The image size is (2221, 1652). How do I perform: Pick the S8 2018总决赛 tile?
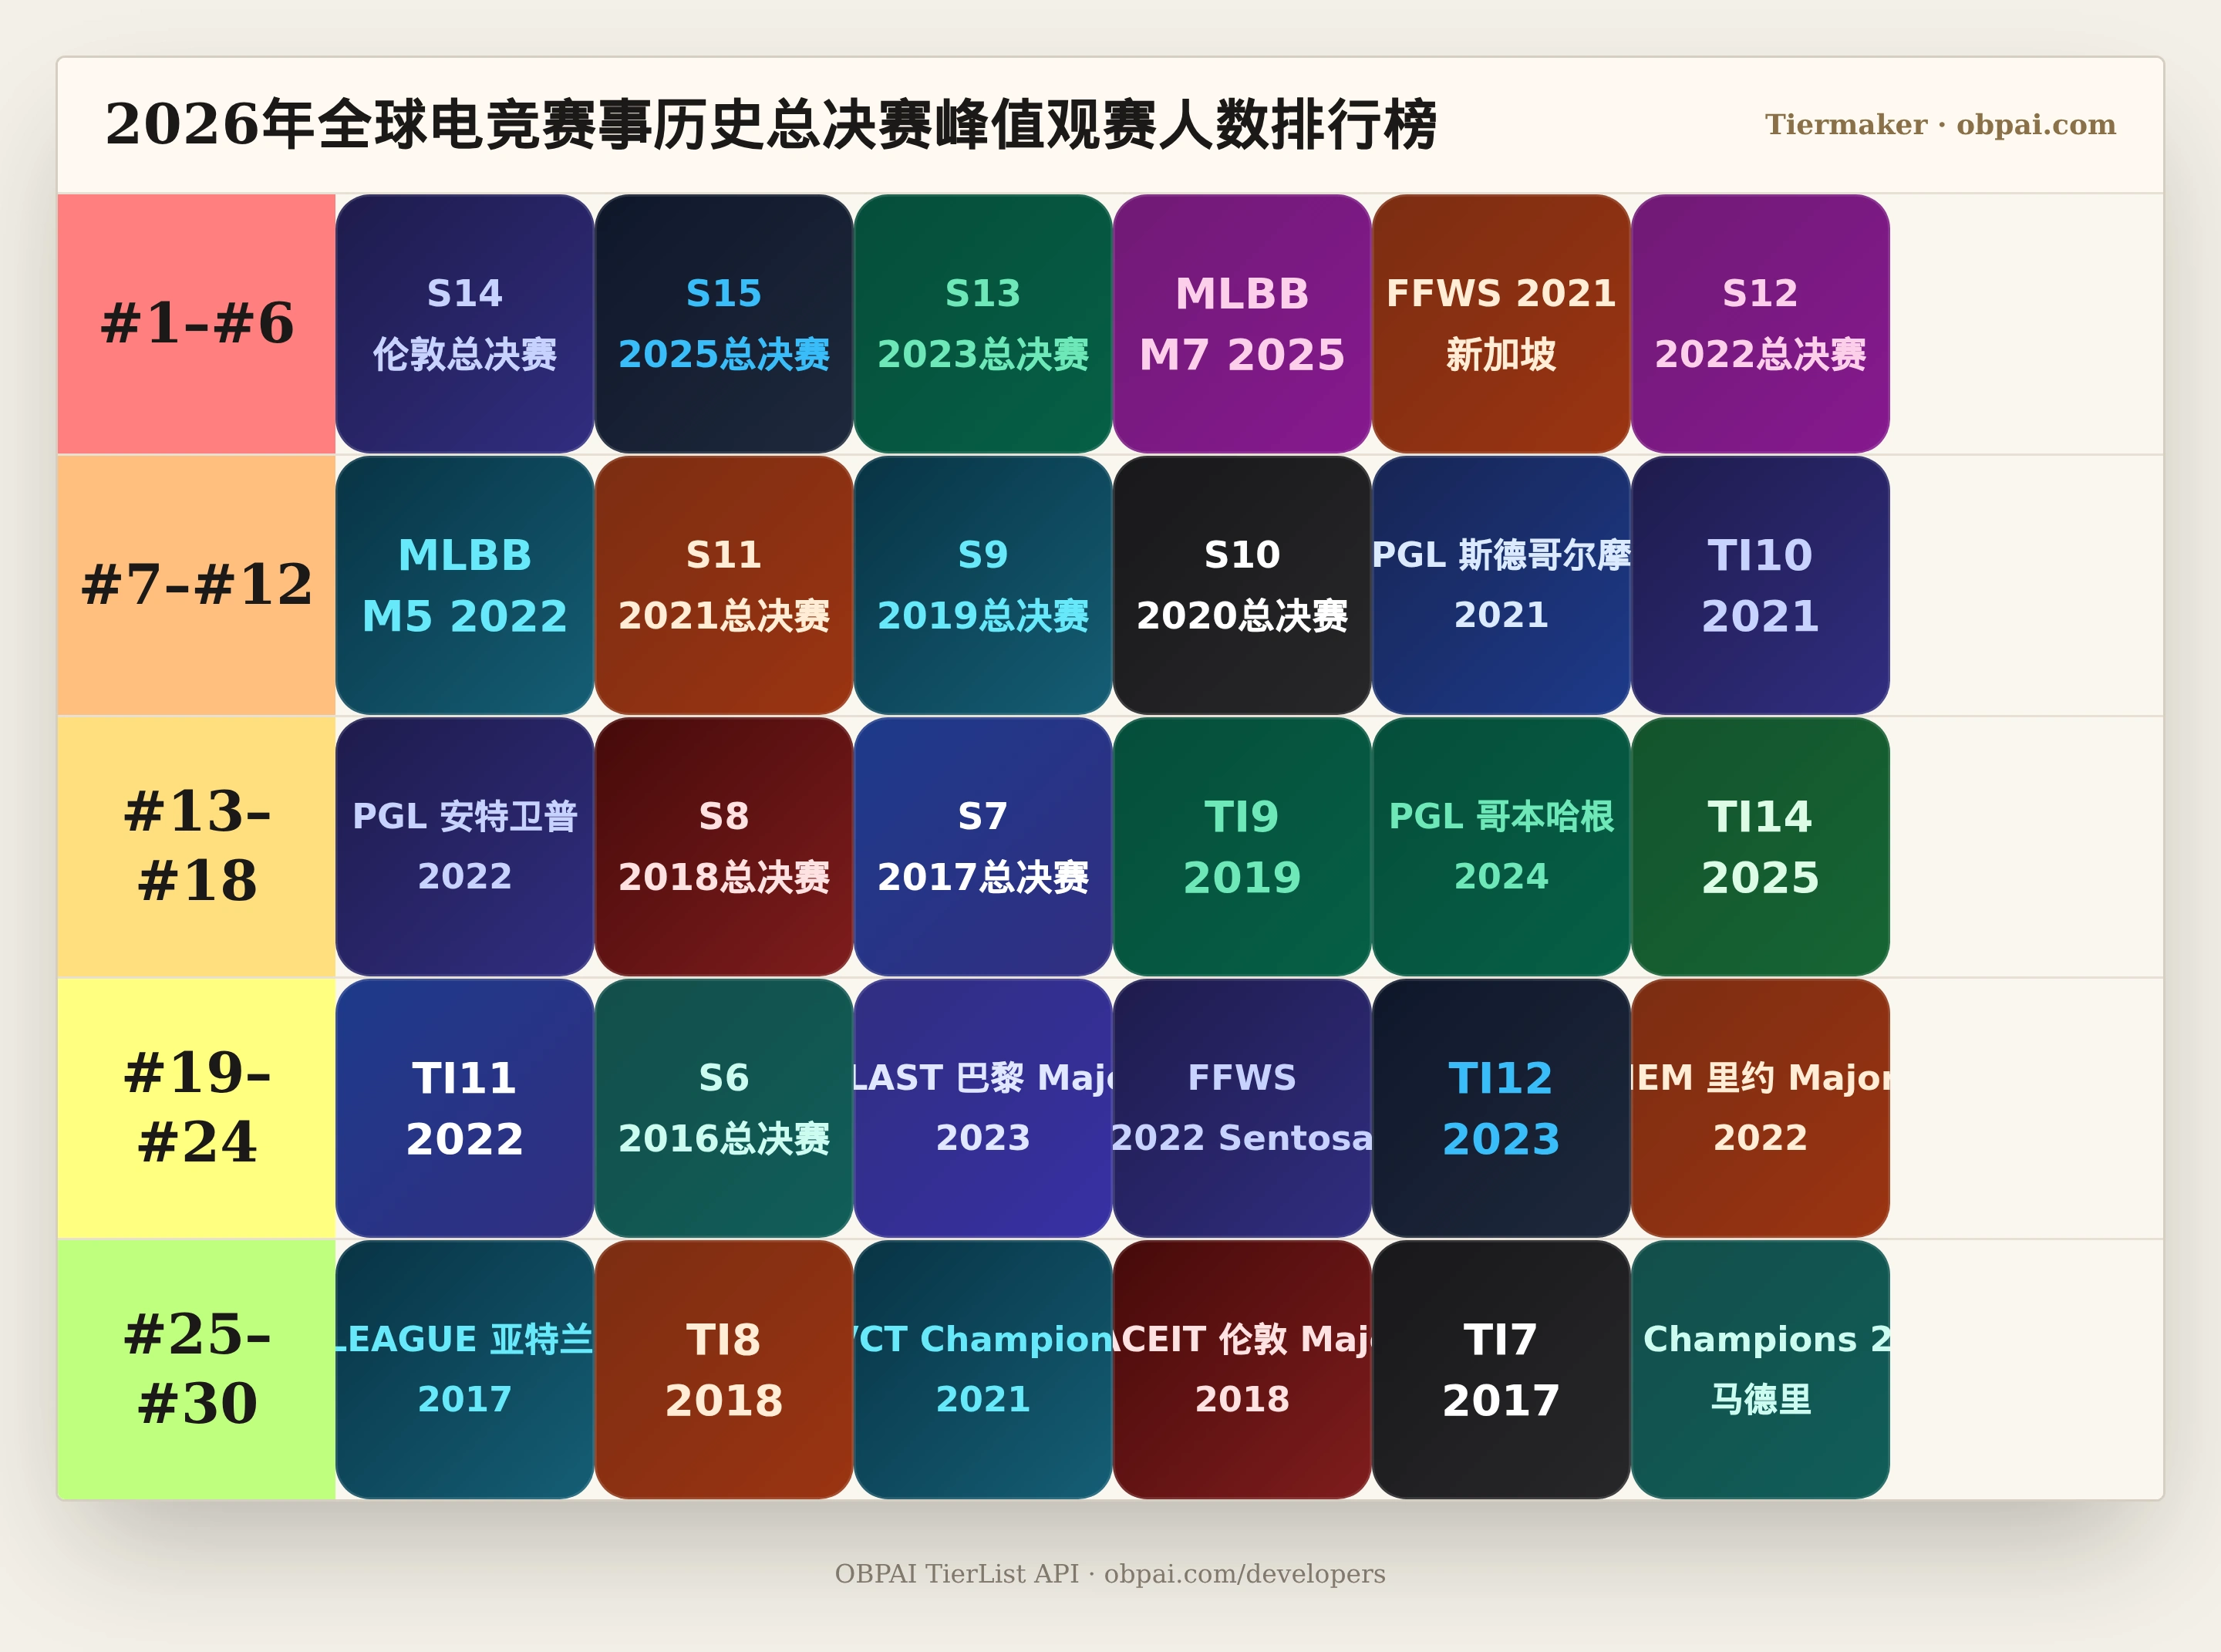tap(724, 847)
